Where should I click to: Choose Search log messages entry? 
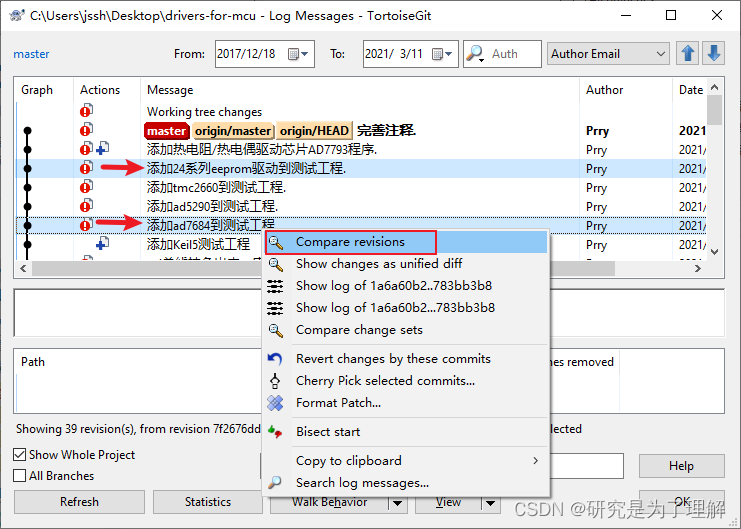tap(405, 483)
